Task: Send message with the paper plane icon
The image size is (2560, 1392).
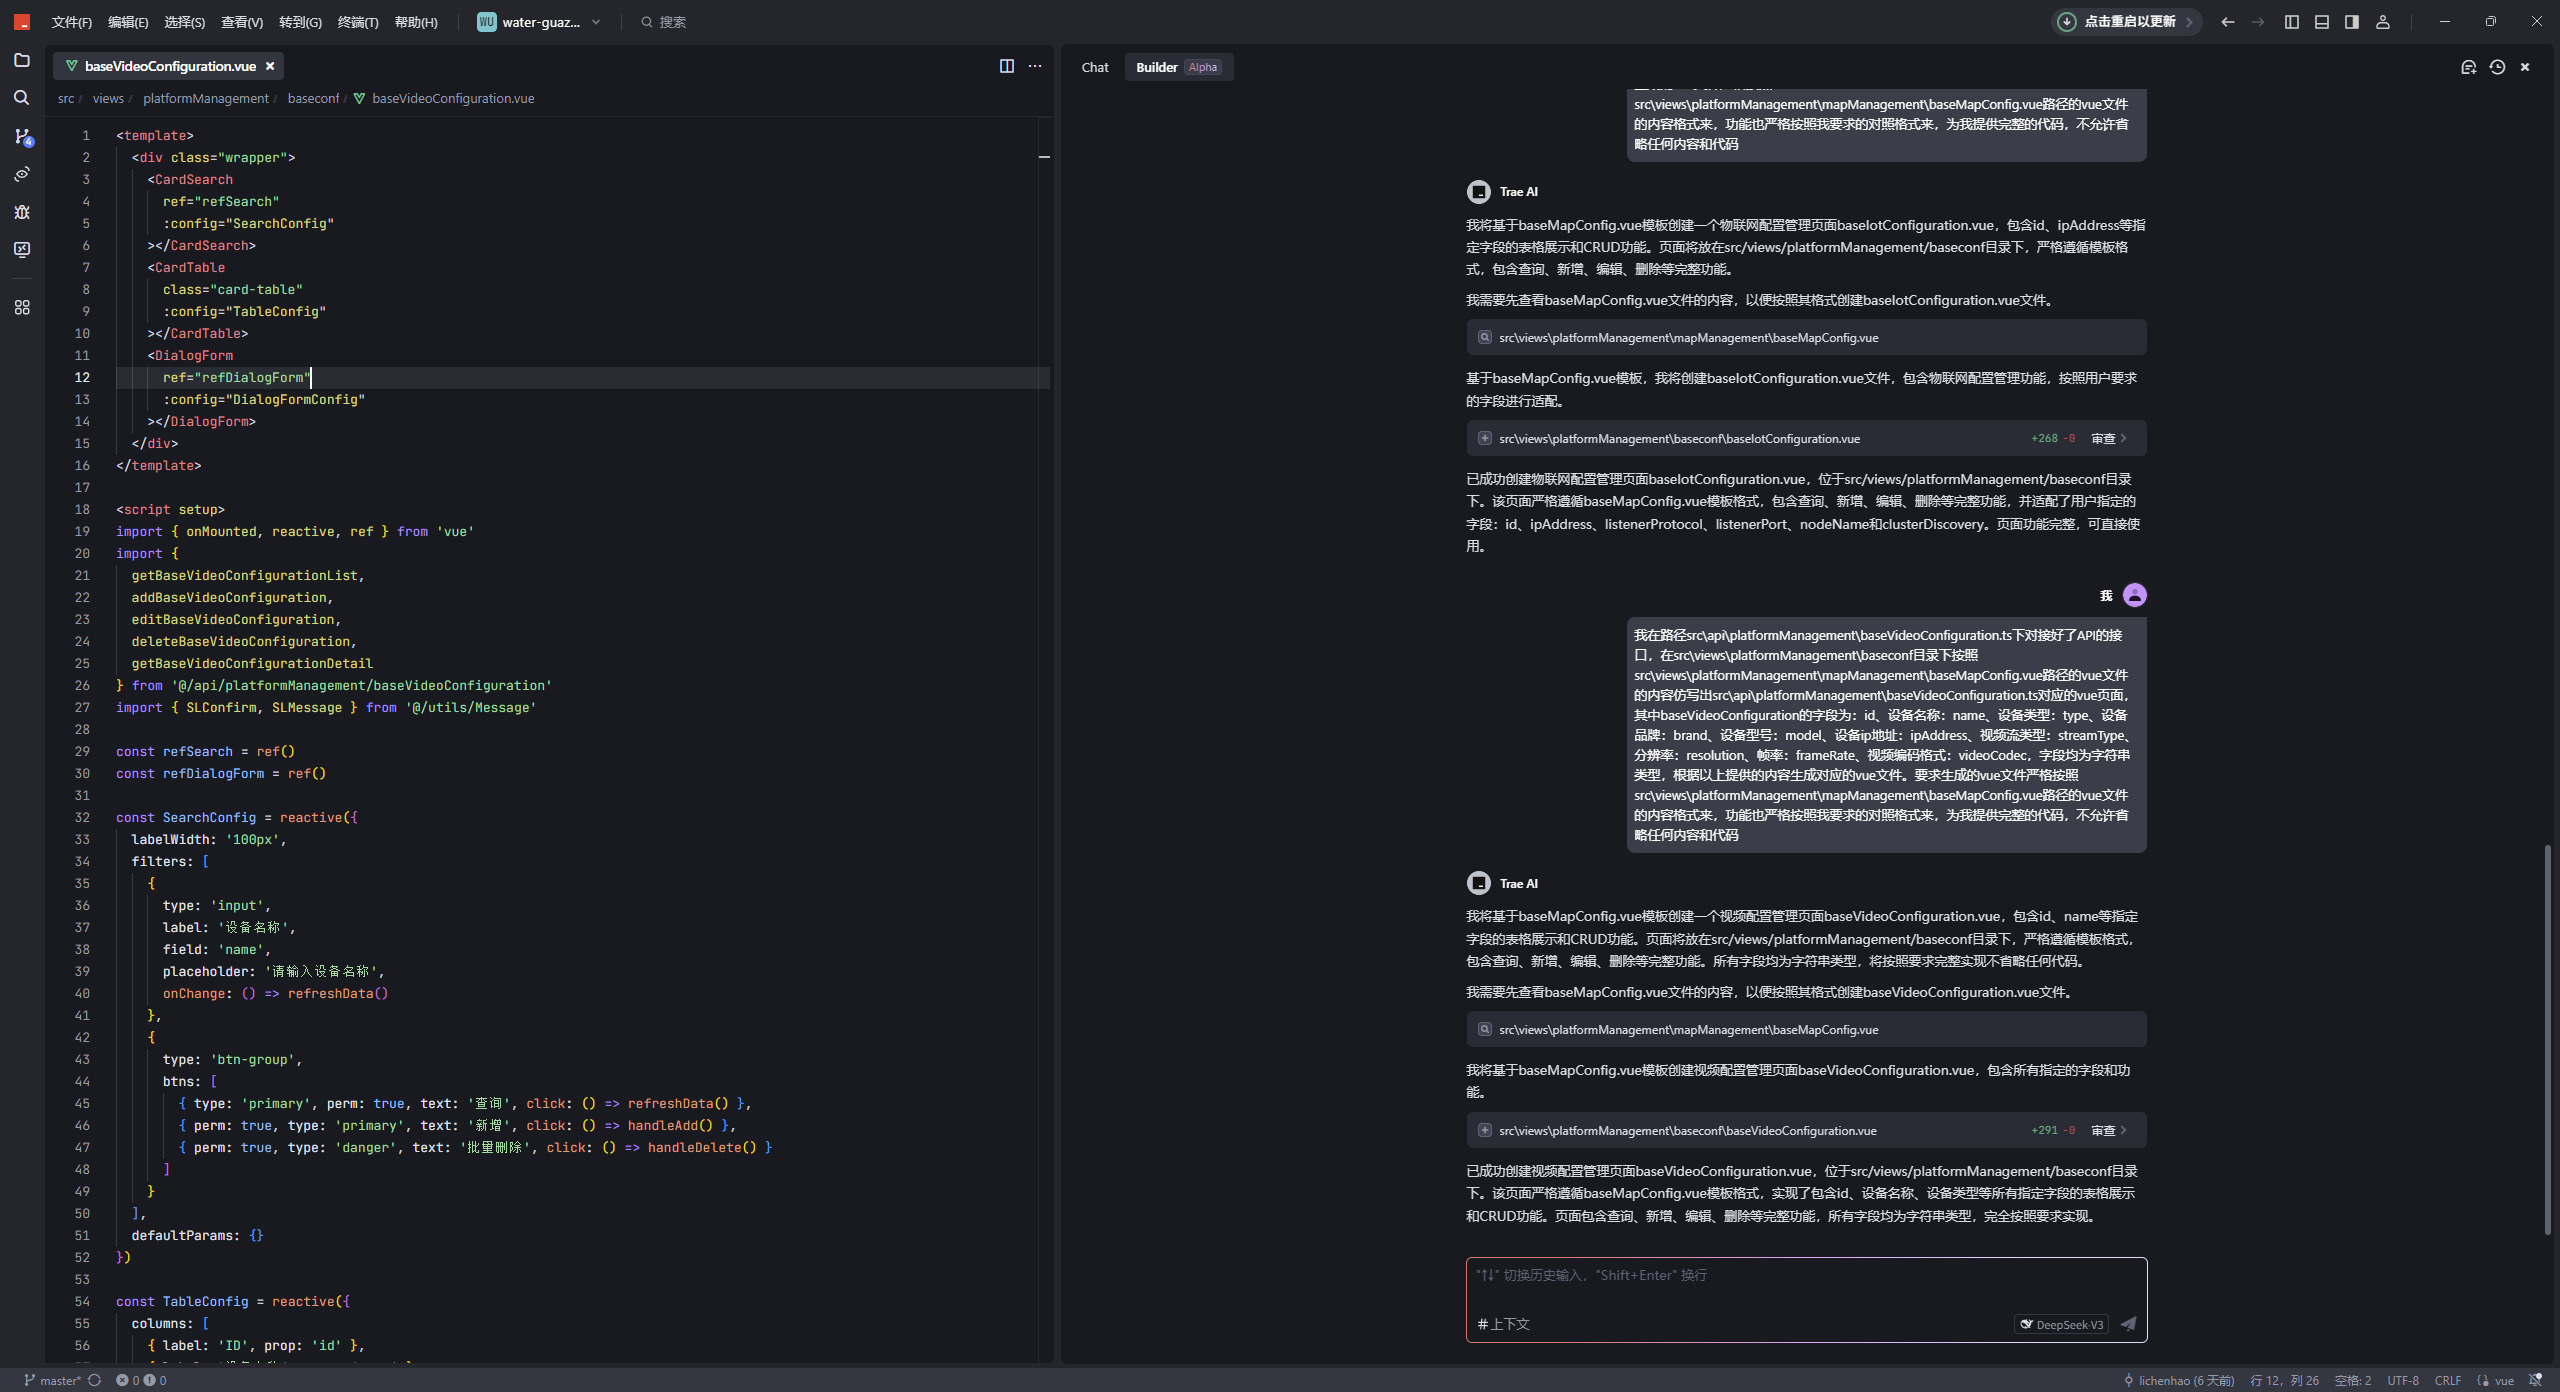Action: [x=2128, y=1324]
